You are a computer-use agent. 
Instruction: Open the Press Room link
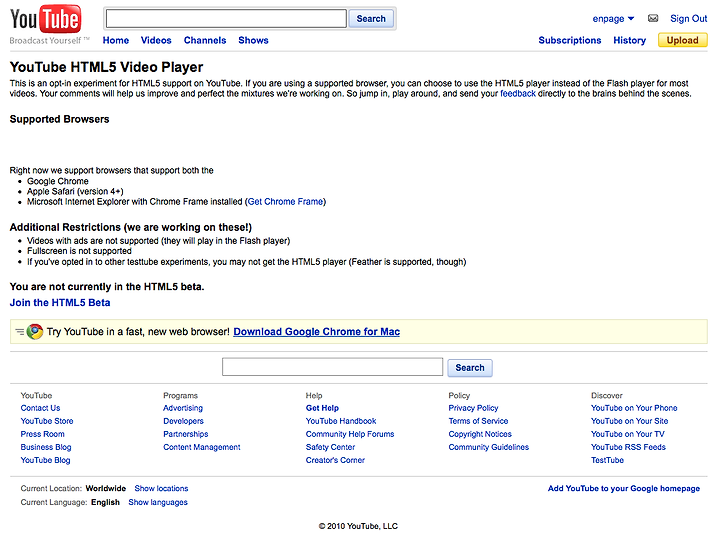click(43, 434)
